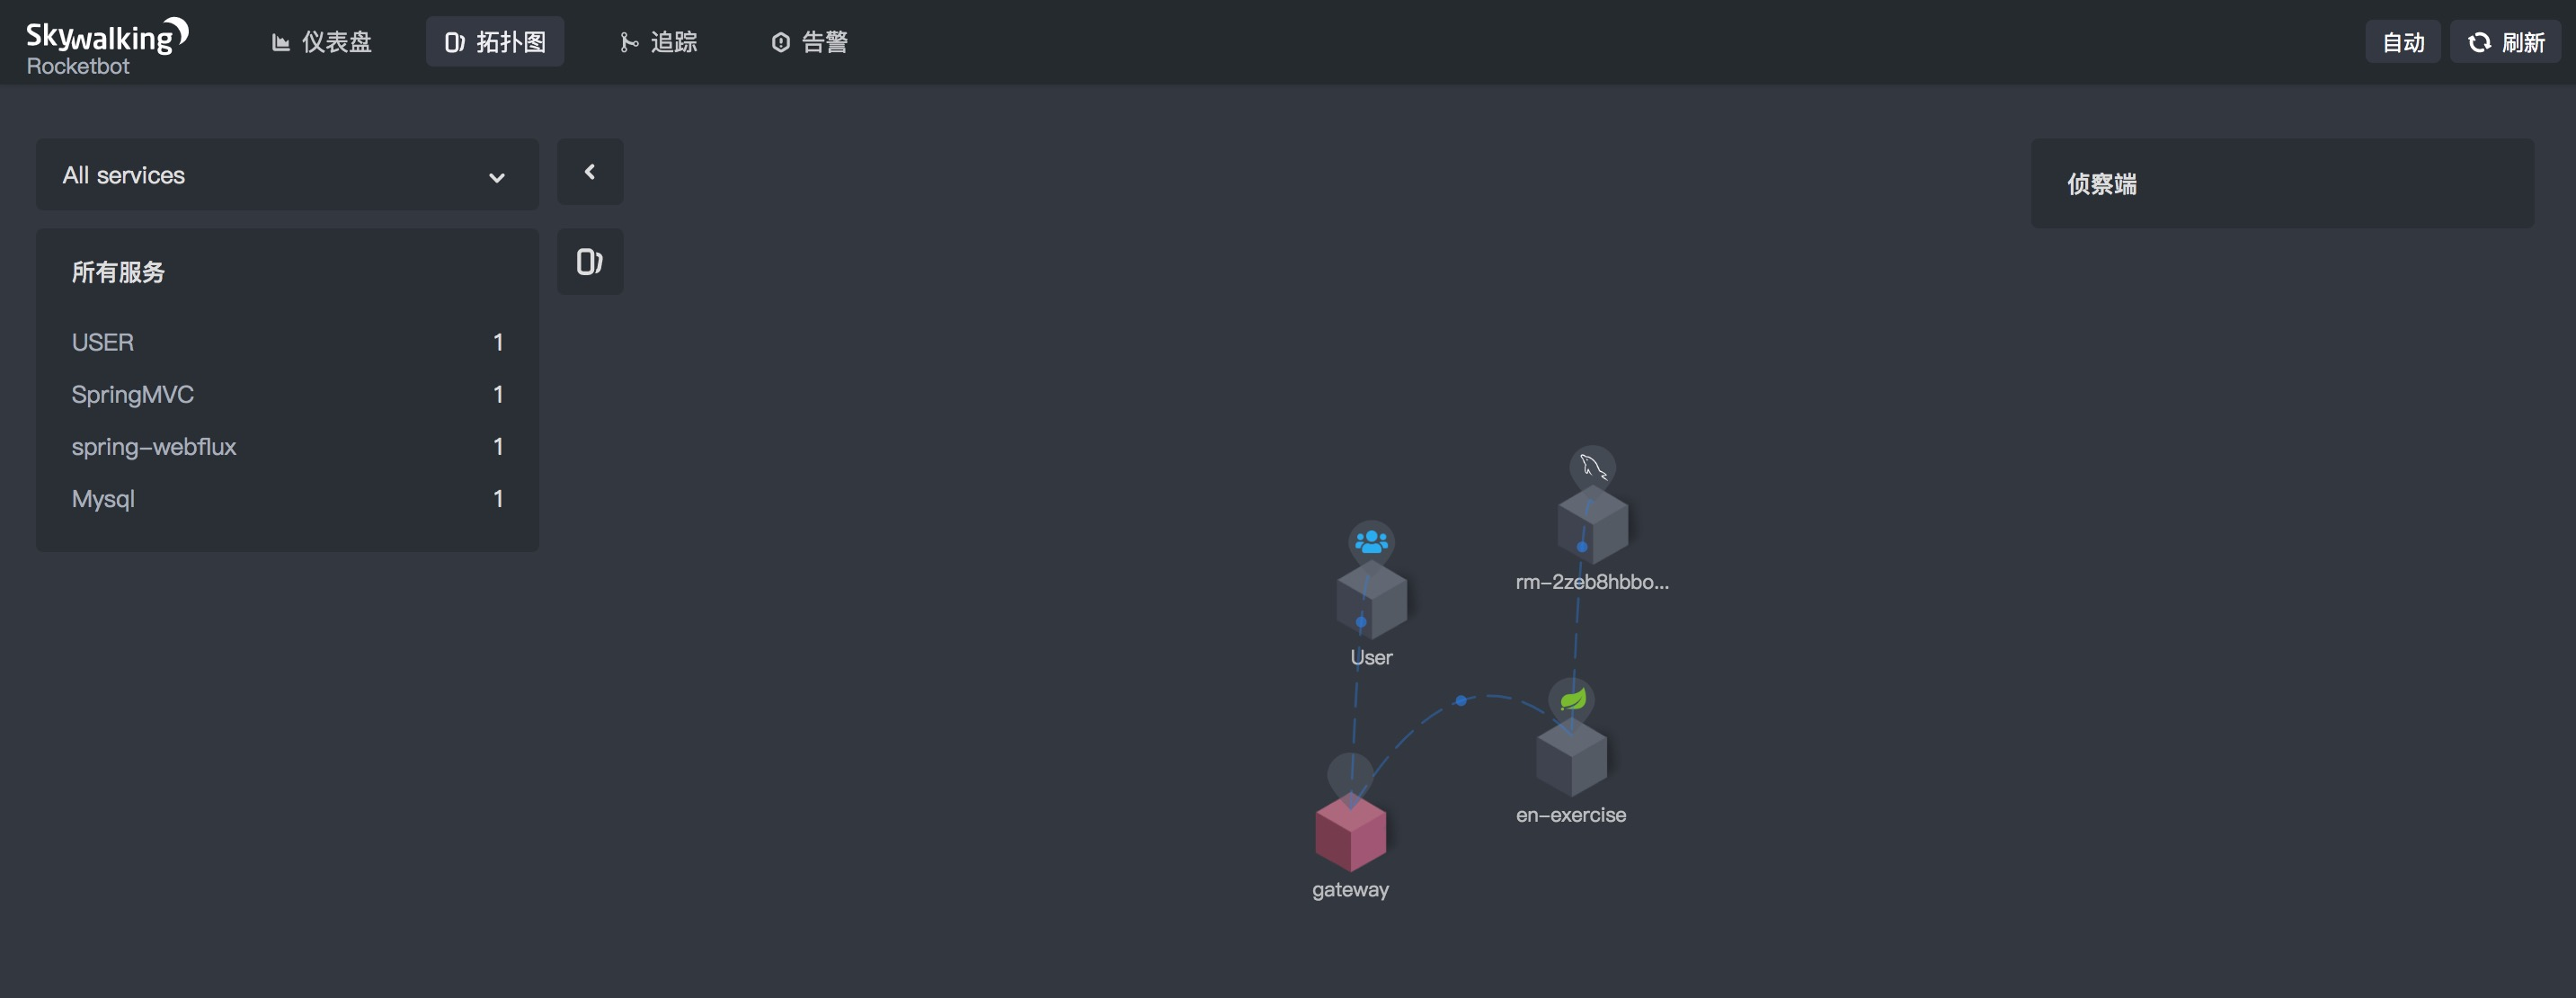This screenshot has height=998, width=2576.
Task: Collapse the services side panel with chevron
Action: point(589,172)
